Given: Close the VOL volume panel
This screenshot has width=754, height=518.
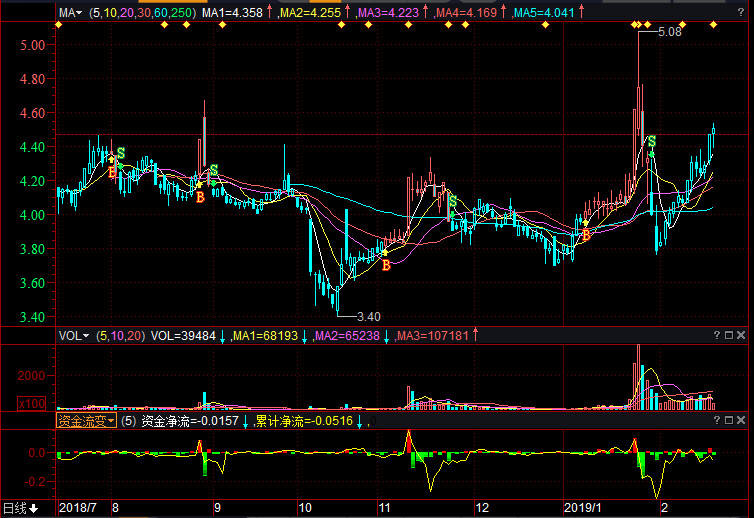Looking at the screenshot, I should click(742, 335).
